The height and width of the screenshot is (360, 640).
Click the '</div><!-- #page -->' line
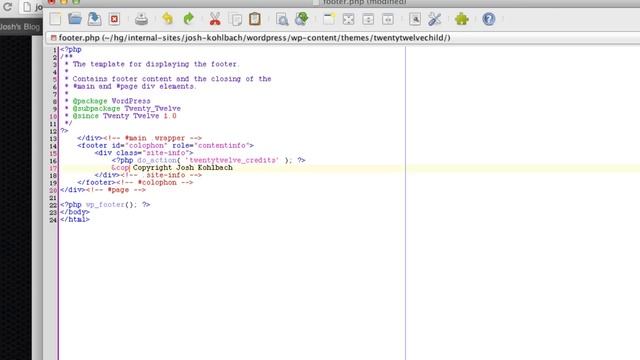pyautogui.click(x=103, y=190)
